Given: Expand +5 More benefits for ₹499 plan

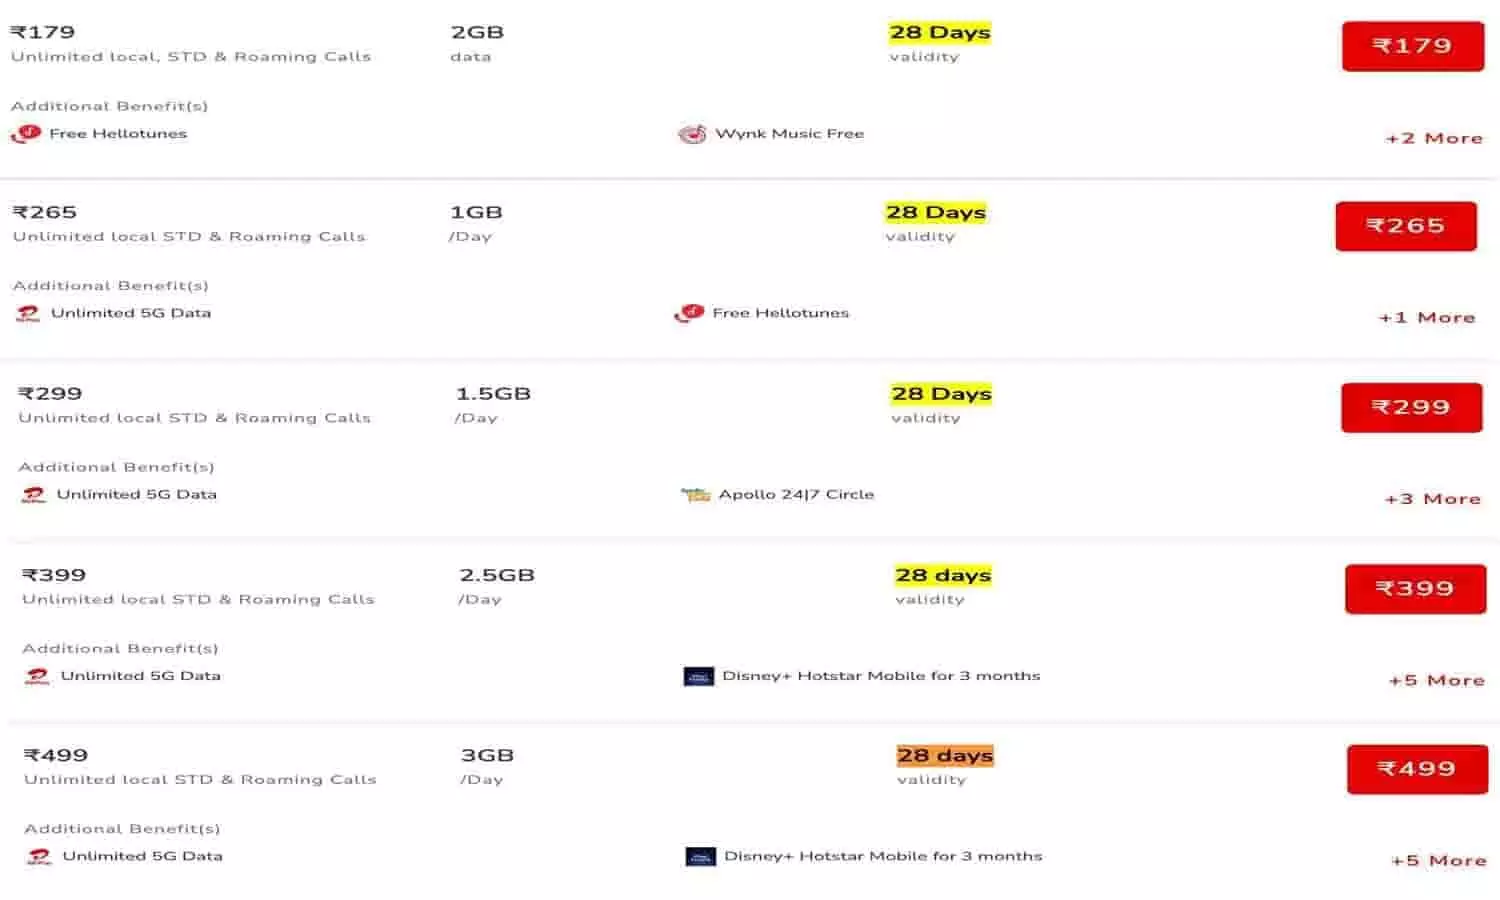Looking at the screenshot, I should (1438, 860).
